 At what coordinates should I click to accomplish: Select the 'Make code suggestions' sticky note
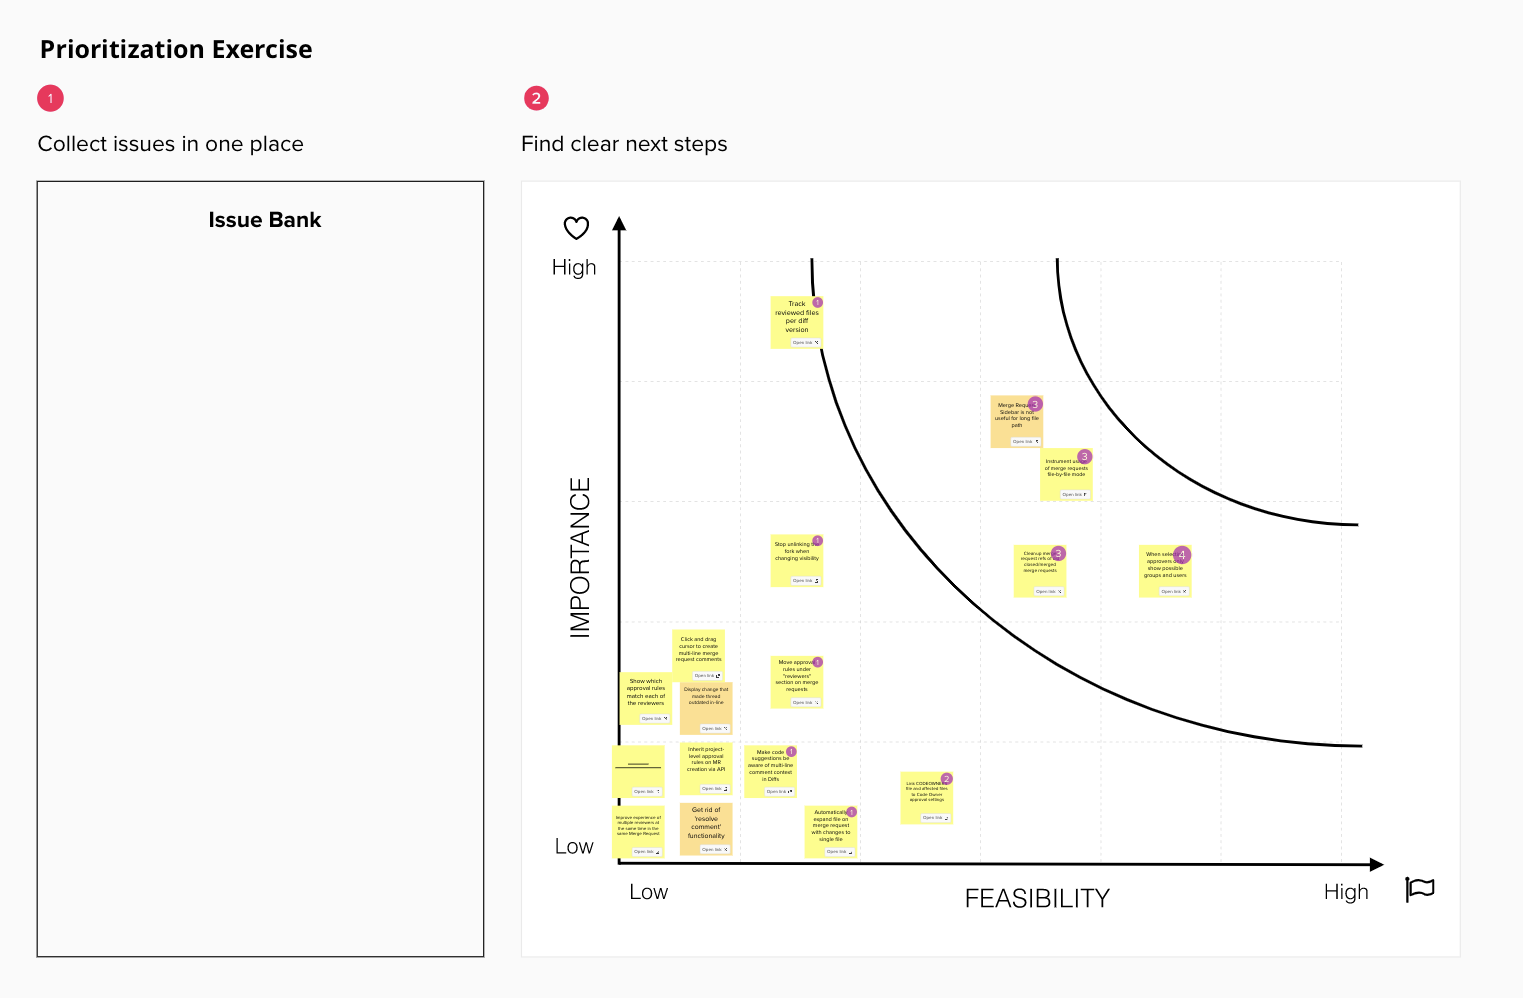coord(770,768)
